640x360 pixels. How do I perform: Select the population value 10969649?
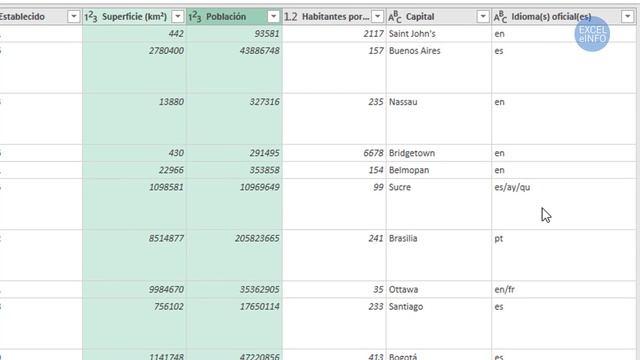234,204
